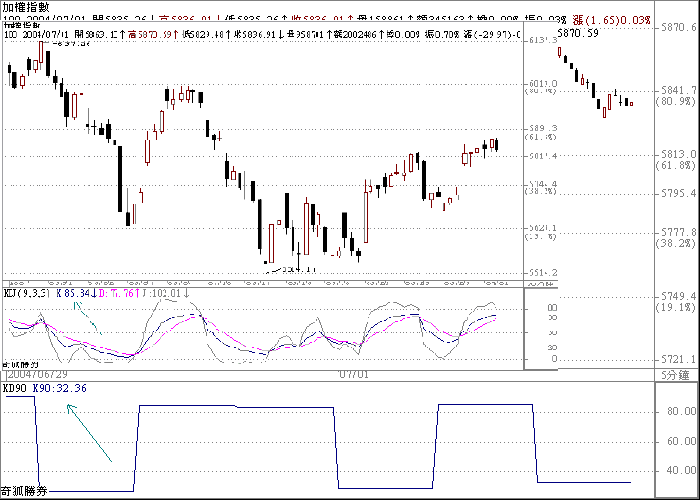The width and height of the screenshot is (700, 500).
Task: Click the (80.9%) retracement label
Action: click(675, 101)
